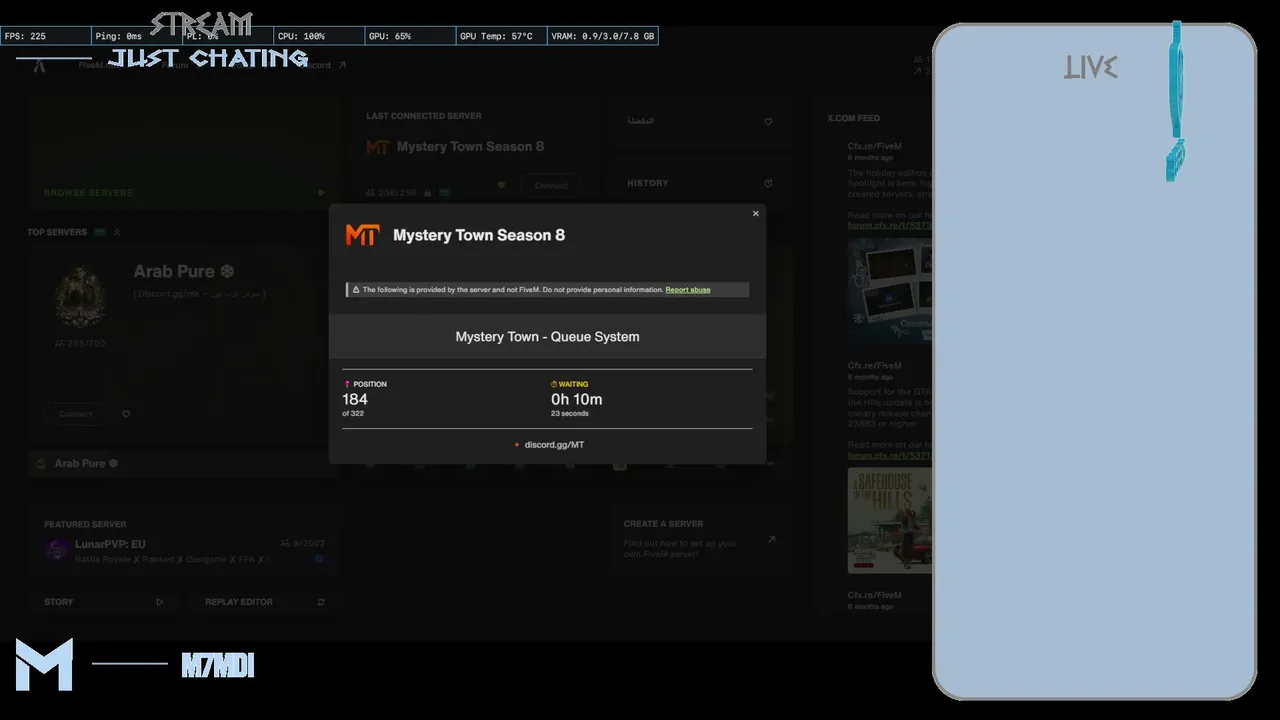The width and height of the screenshot is (1280, 720).
Task: Click the MT logo in the queue dialog
Action: [362, 235]
